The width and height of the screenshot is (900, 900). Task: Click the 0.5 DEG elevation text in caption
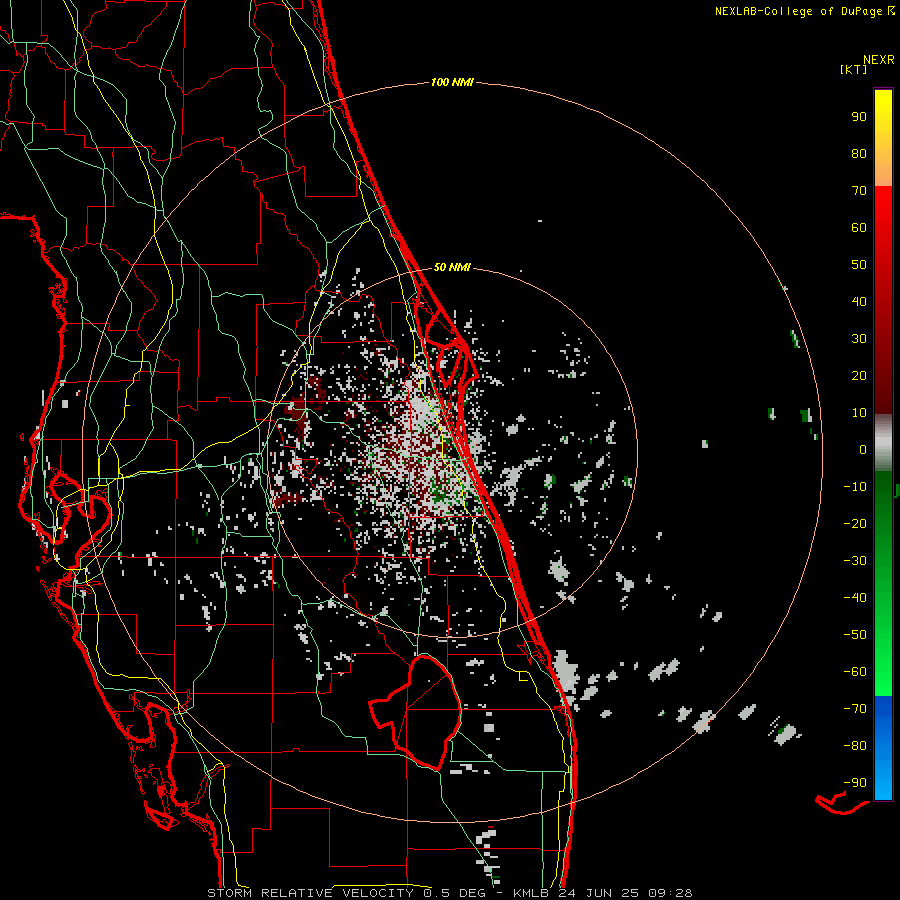click(454, 893)
